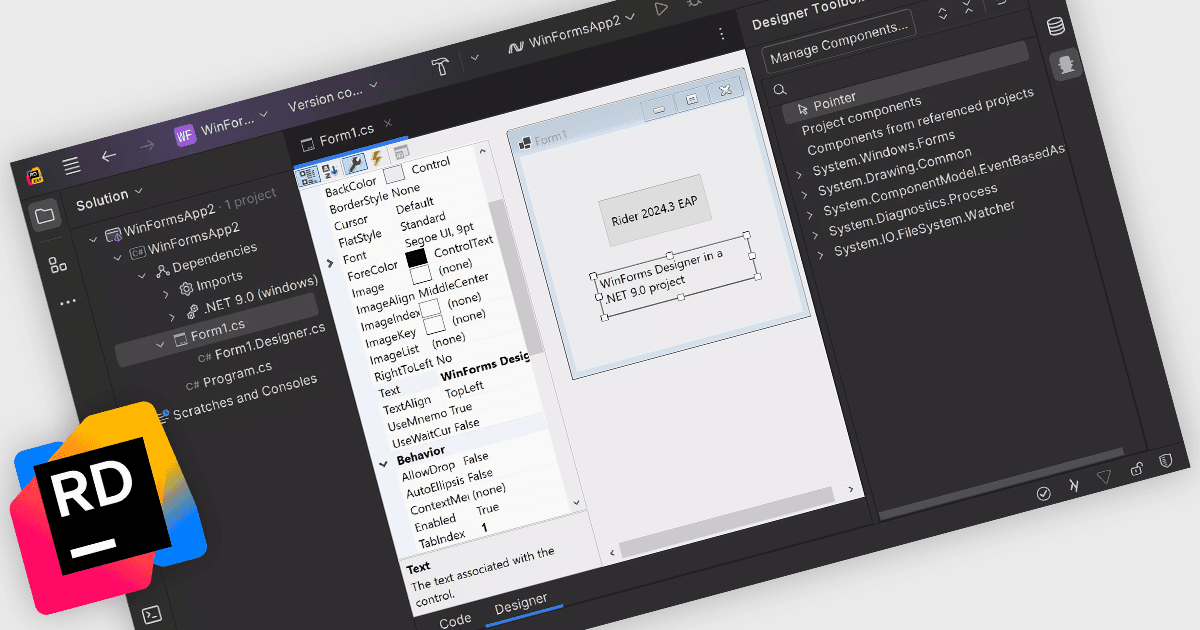Expand the Font property row
The height and width of the screenshot is (630, 1200).
pyautogui.click(x=329, y=263)
